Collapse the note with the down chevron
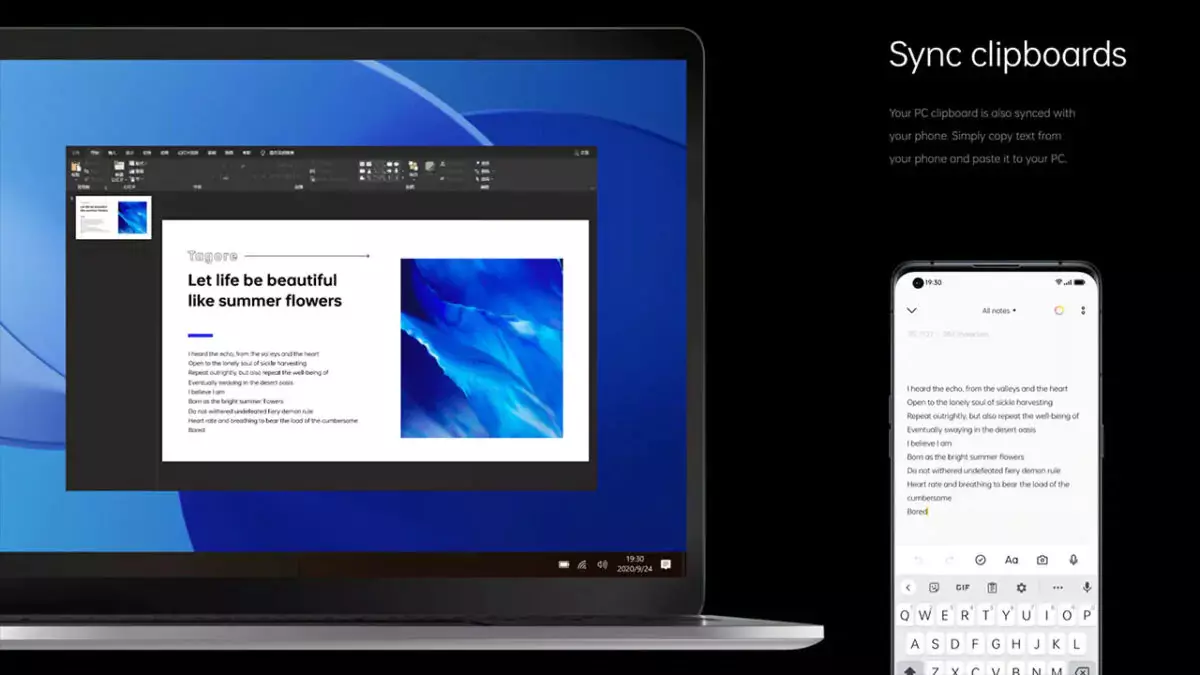Image resolution: width=1200 pixels, height=675 pixels. 911,311
